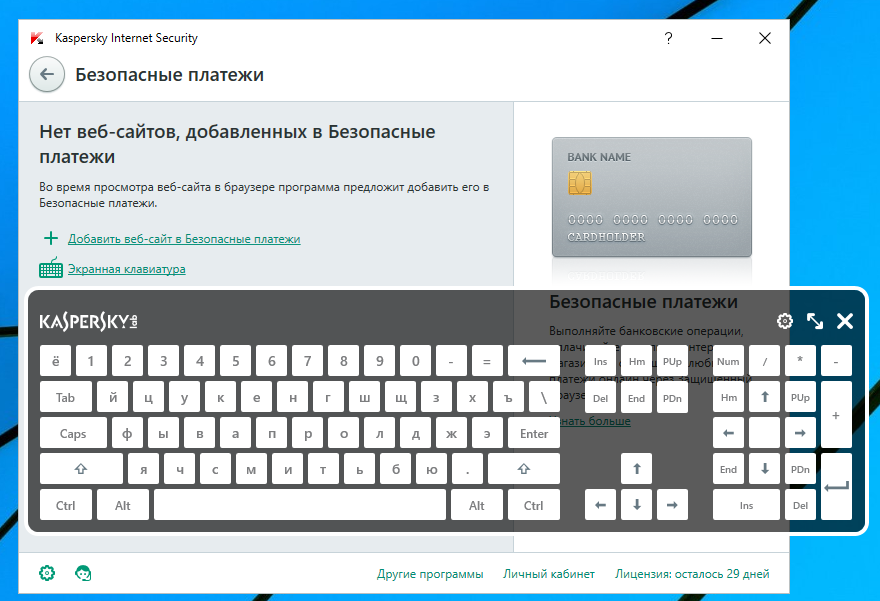
Task: Tap the numpad left arrow key
Action: tap(728, 433)
